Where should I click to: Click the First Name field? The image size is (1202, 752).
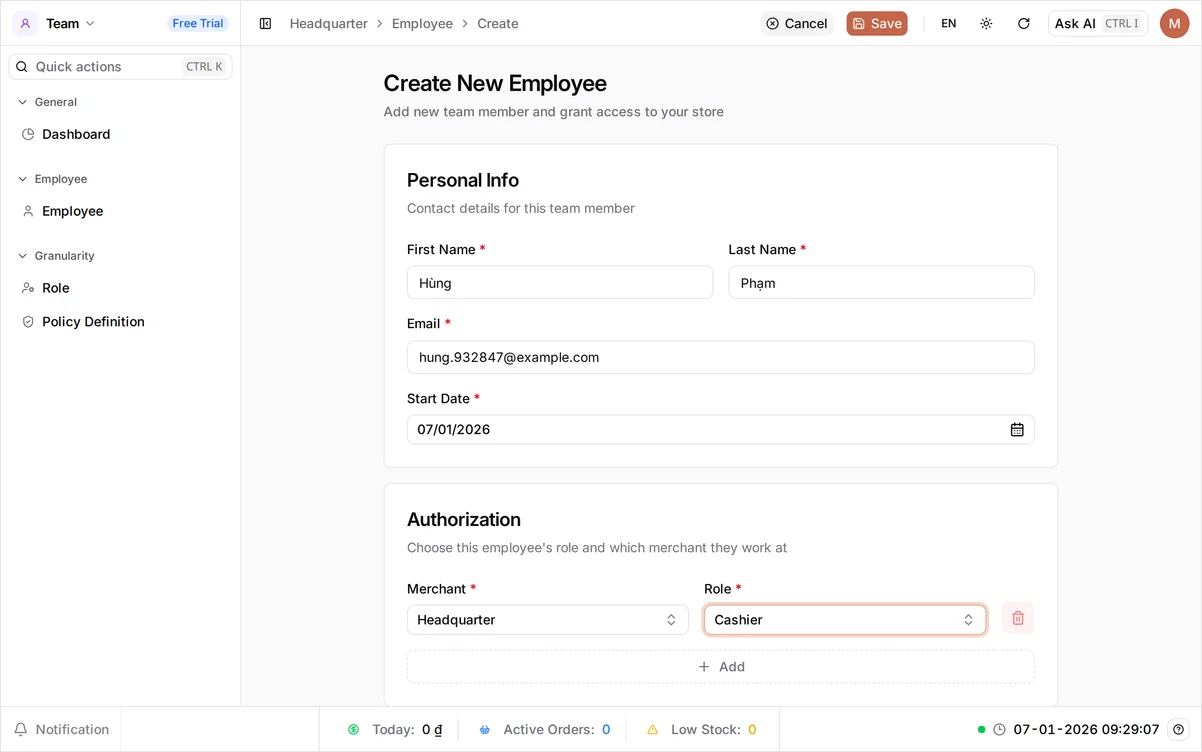point(560,283)
